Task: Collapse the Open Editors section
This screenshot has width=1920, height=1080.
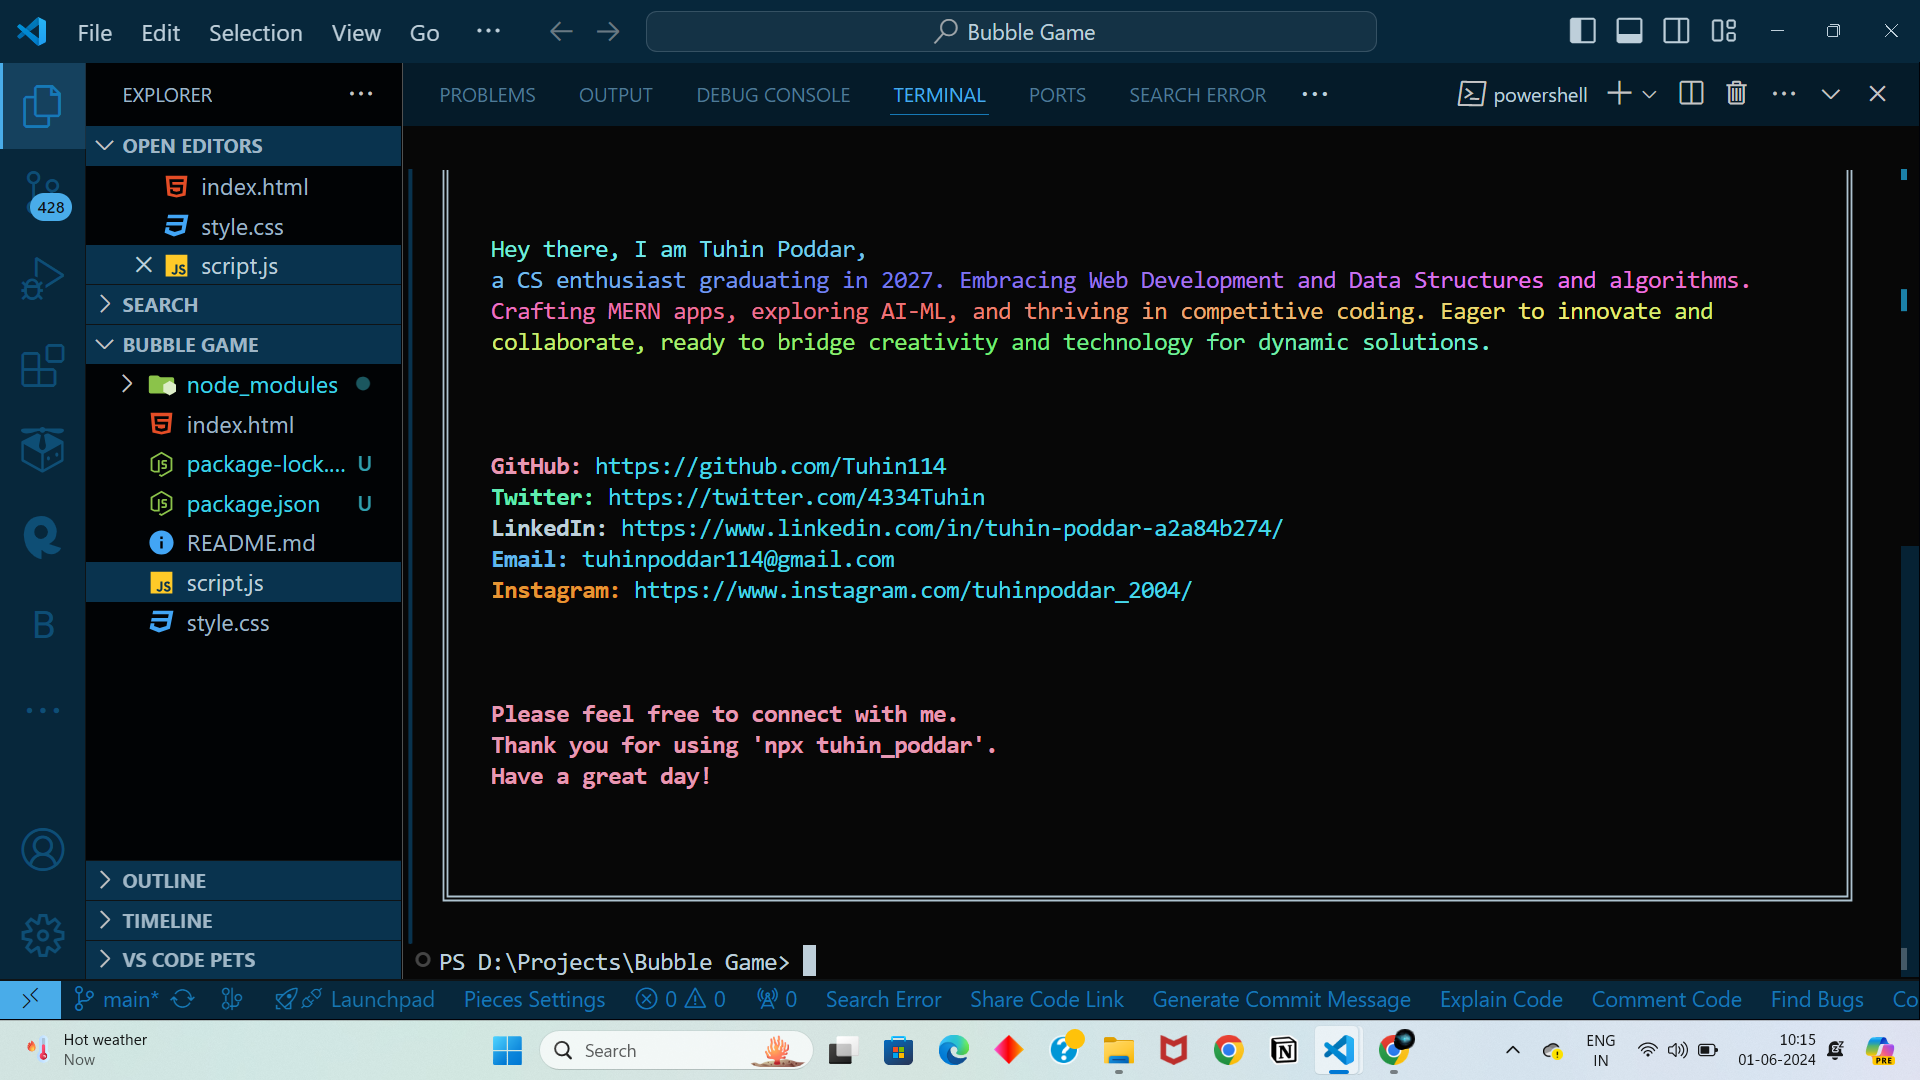Action: [x=244, y=146]
